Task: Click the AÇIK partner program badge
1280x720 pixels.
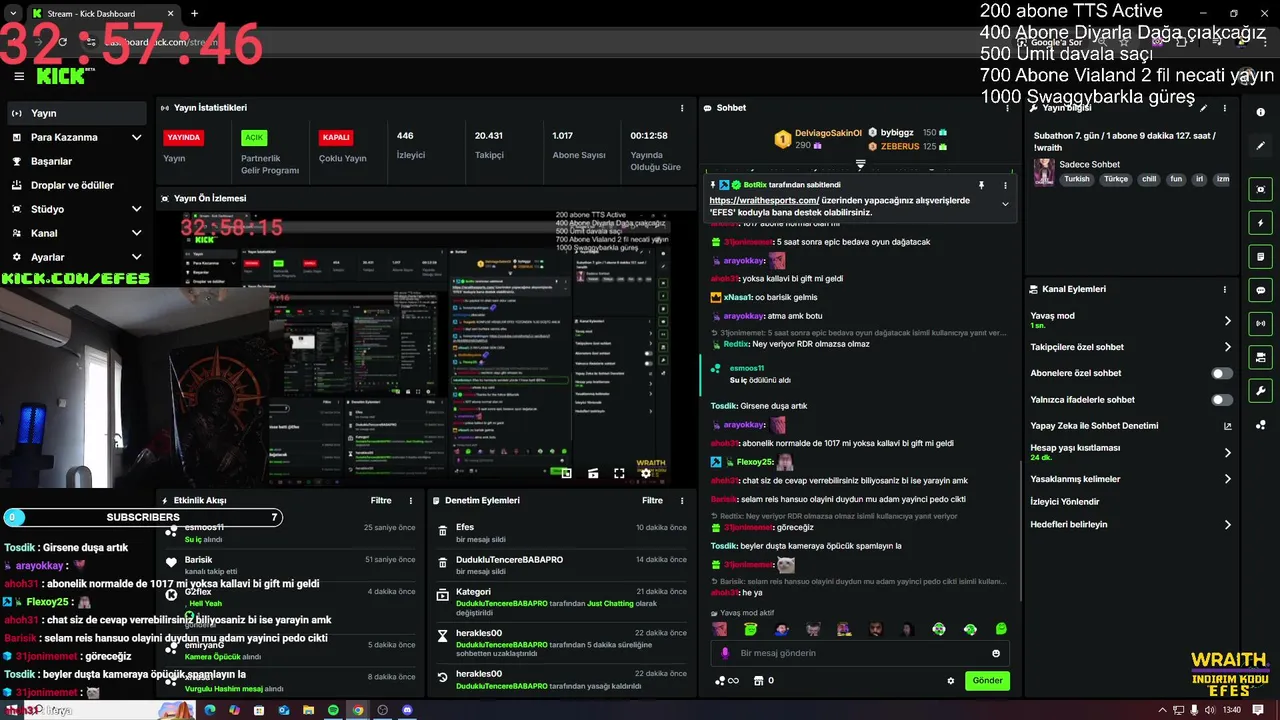Action: [x=254, y=138]
